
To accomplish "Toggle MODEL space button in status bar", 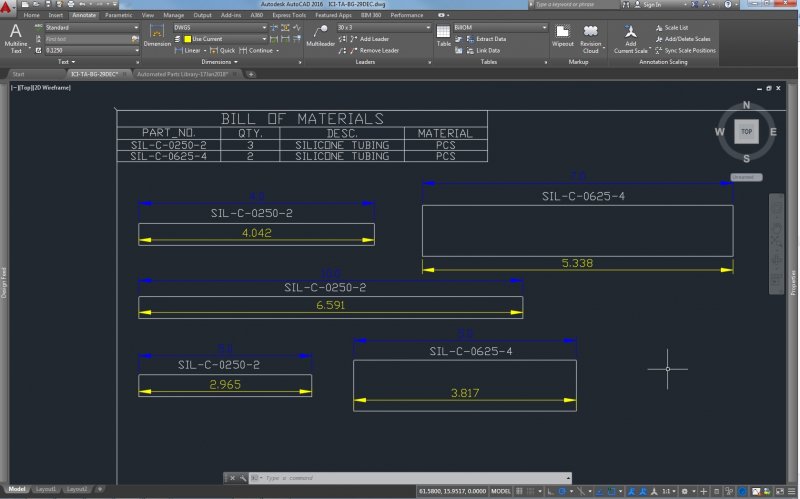I will [x=500, y=491].
